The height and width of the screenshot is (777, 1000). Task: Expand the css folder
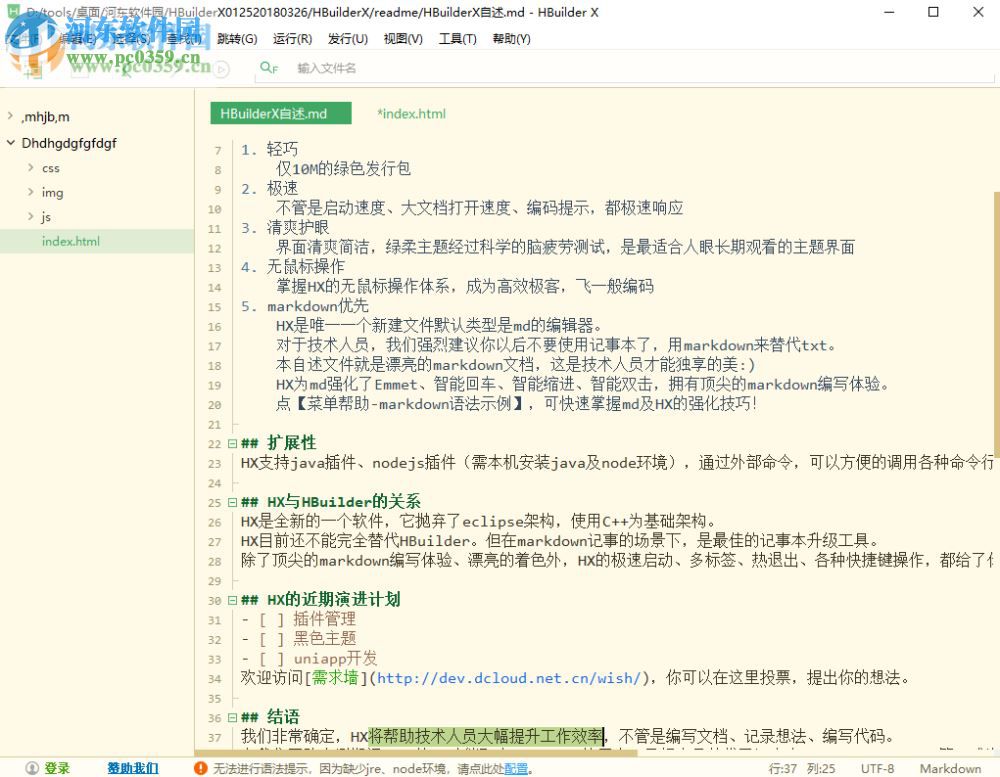click(31, 167)
